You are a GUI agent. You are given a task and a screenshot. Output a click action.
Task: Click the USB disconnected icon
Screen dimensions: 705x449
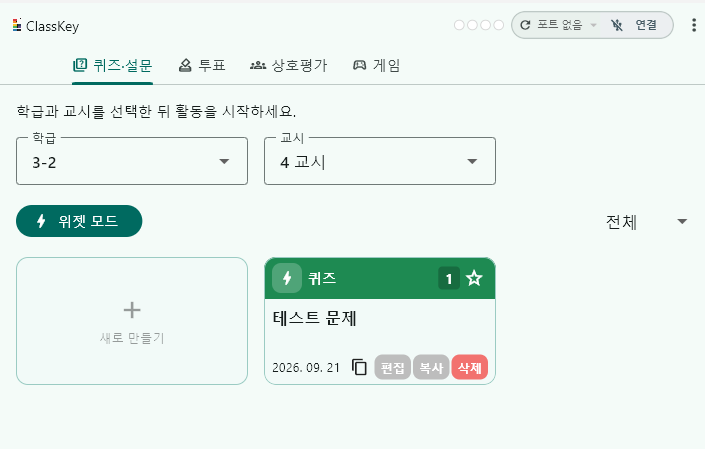617,25
